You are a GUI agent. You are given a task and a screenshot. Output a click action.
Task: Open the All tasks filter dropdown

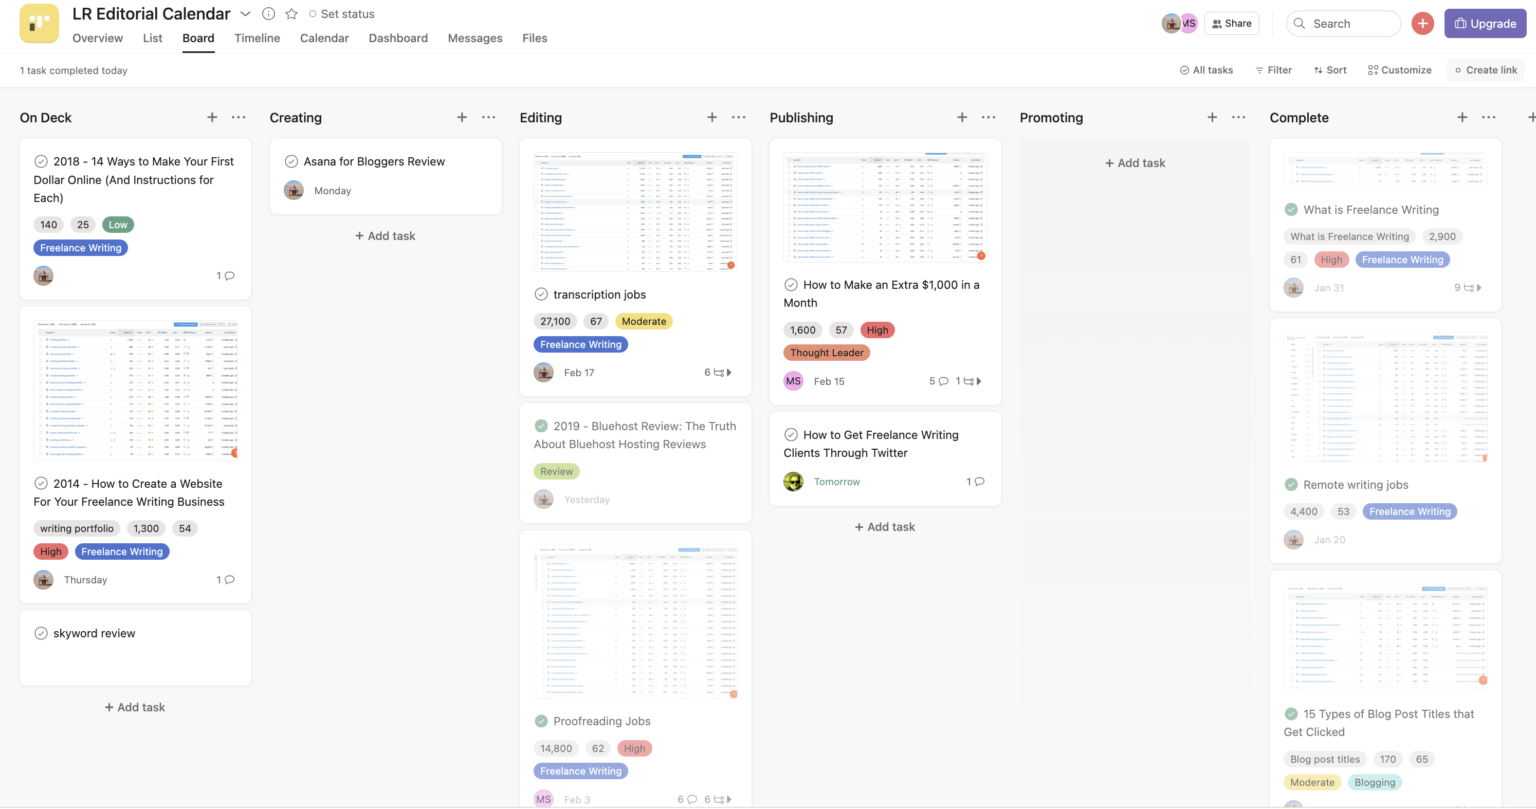coord(1206,70)
